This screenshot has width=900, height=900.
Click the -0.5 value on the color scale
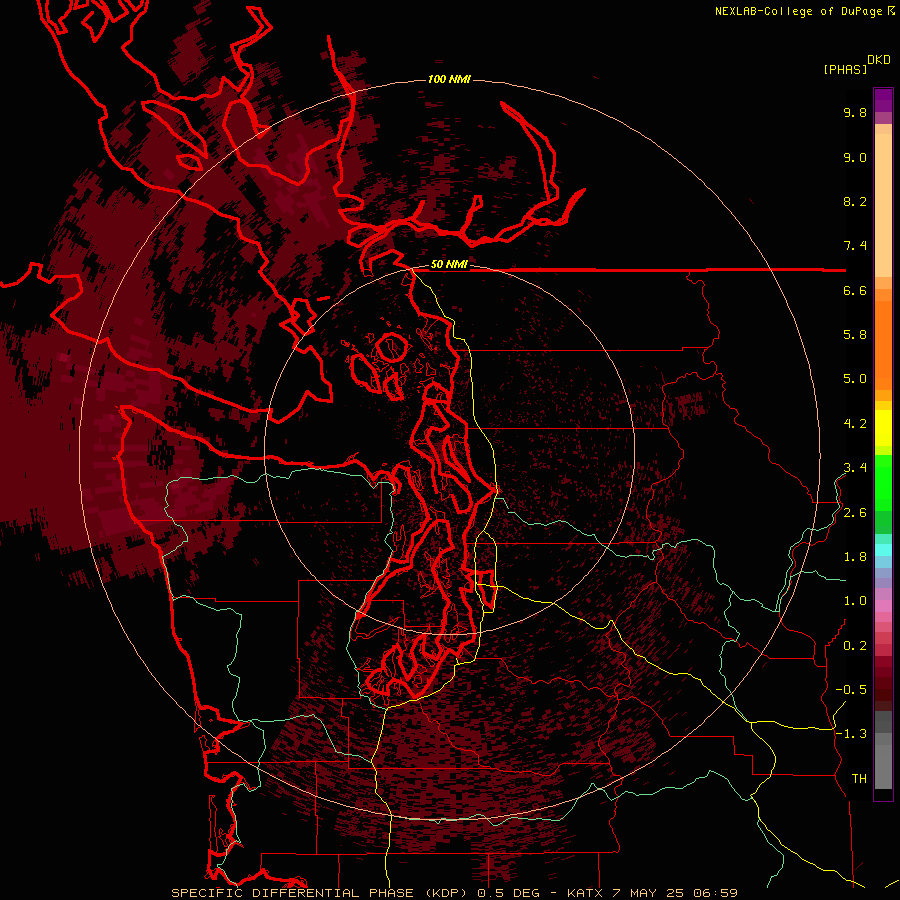pos(851,690)
